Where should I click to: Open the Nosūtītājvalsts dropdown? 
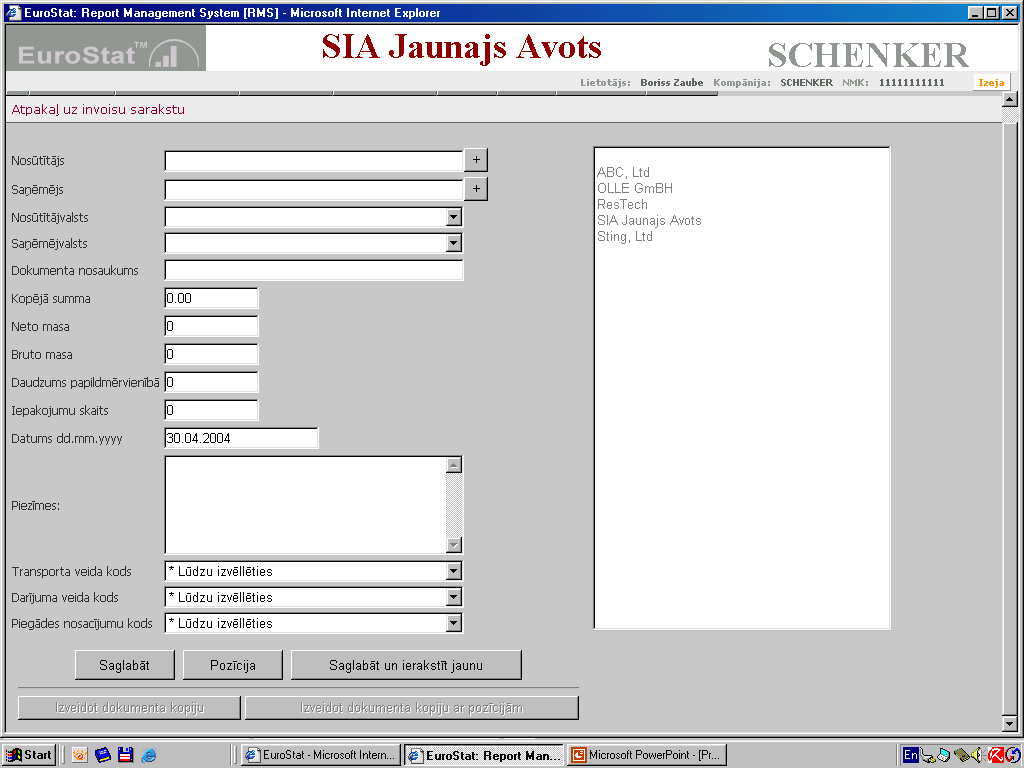pos(454,217)
